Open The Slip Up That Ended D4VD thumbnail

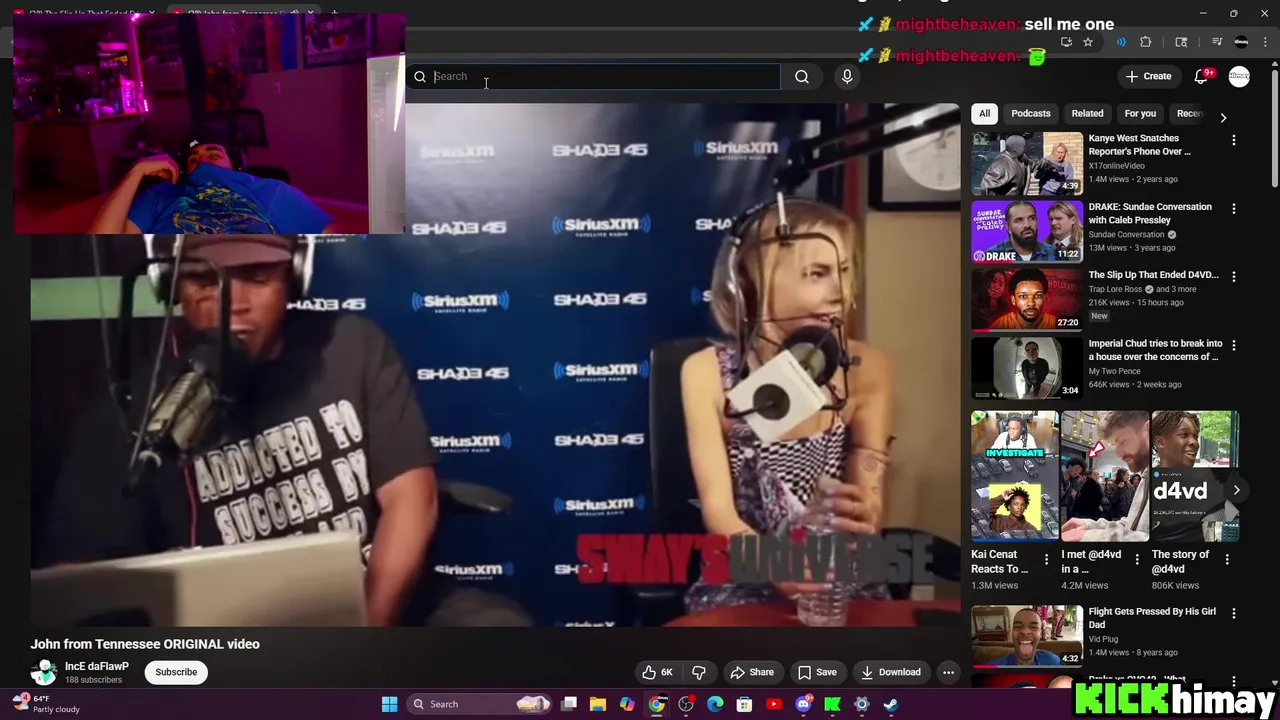1027,300
